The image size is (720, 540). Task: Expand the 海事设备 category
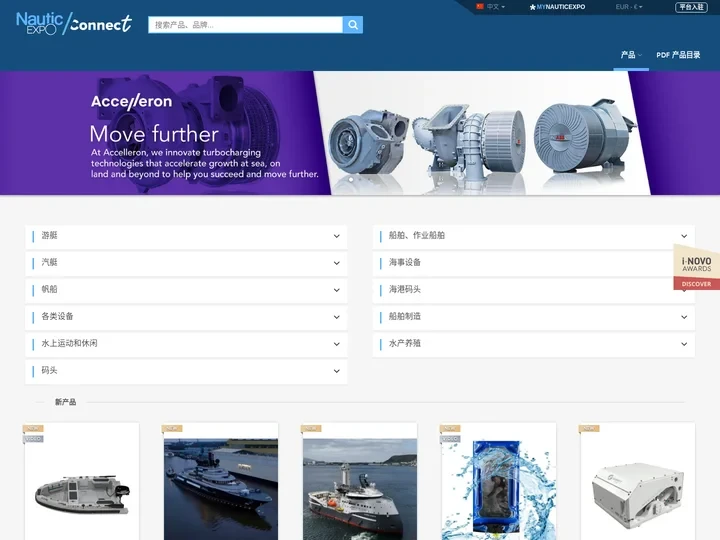(x=534, y=263)
